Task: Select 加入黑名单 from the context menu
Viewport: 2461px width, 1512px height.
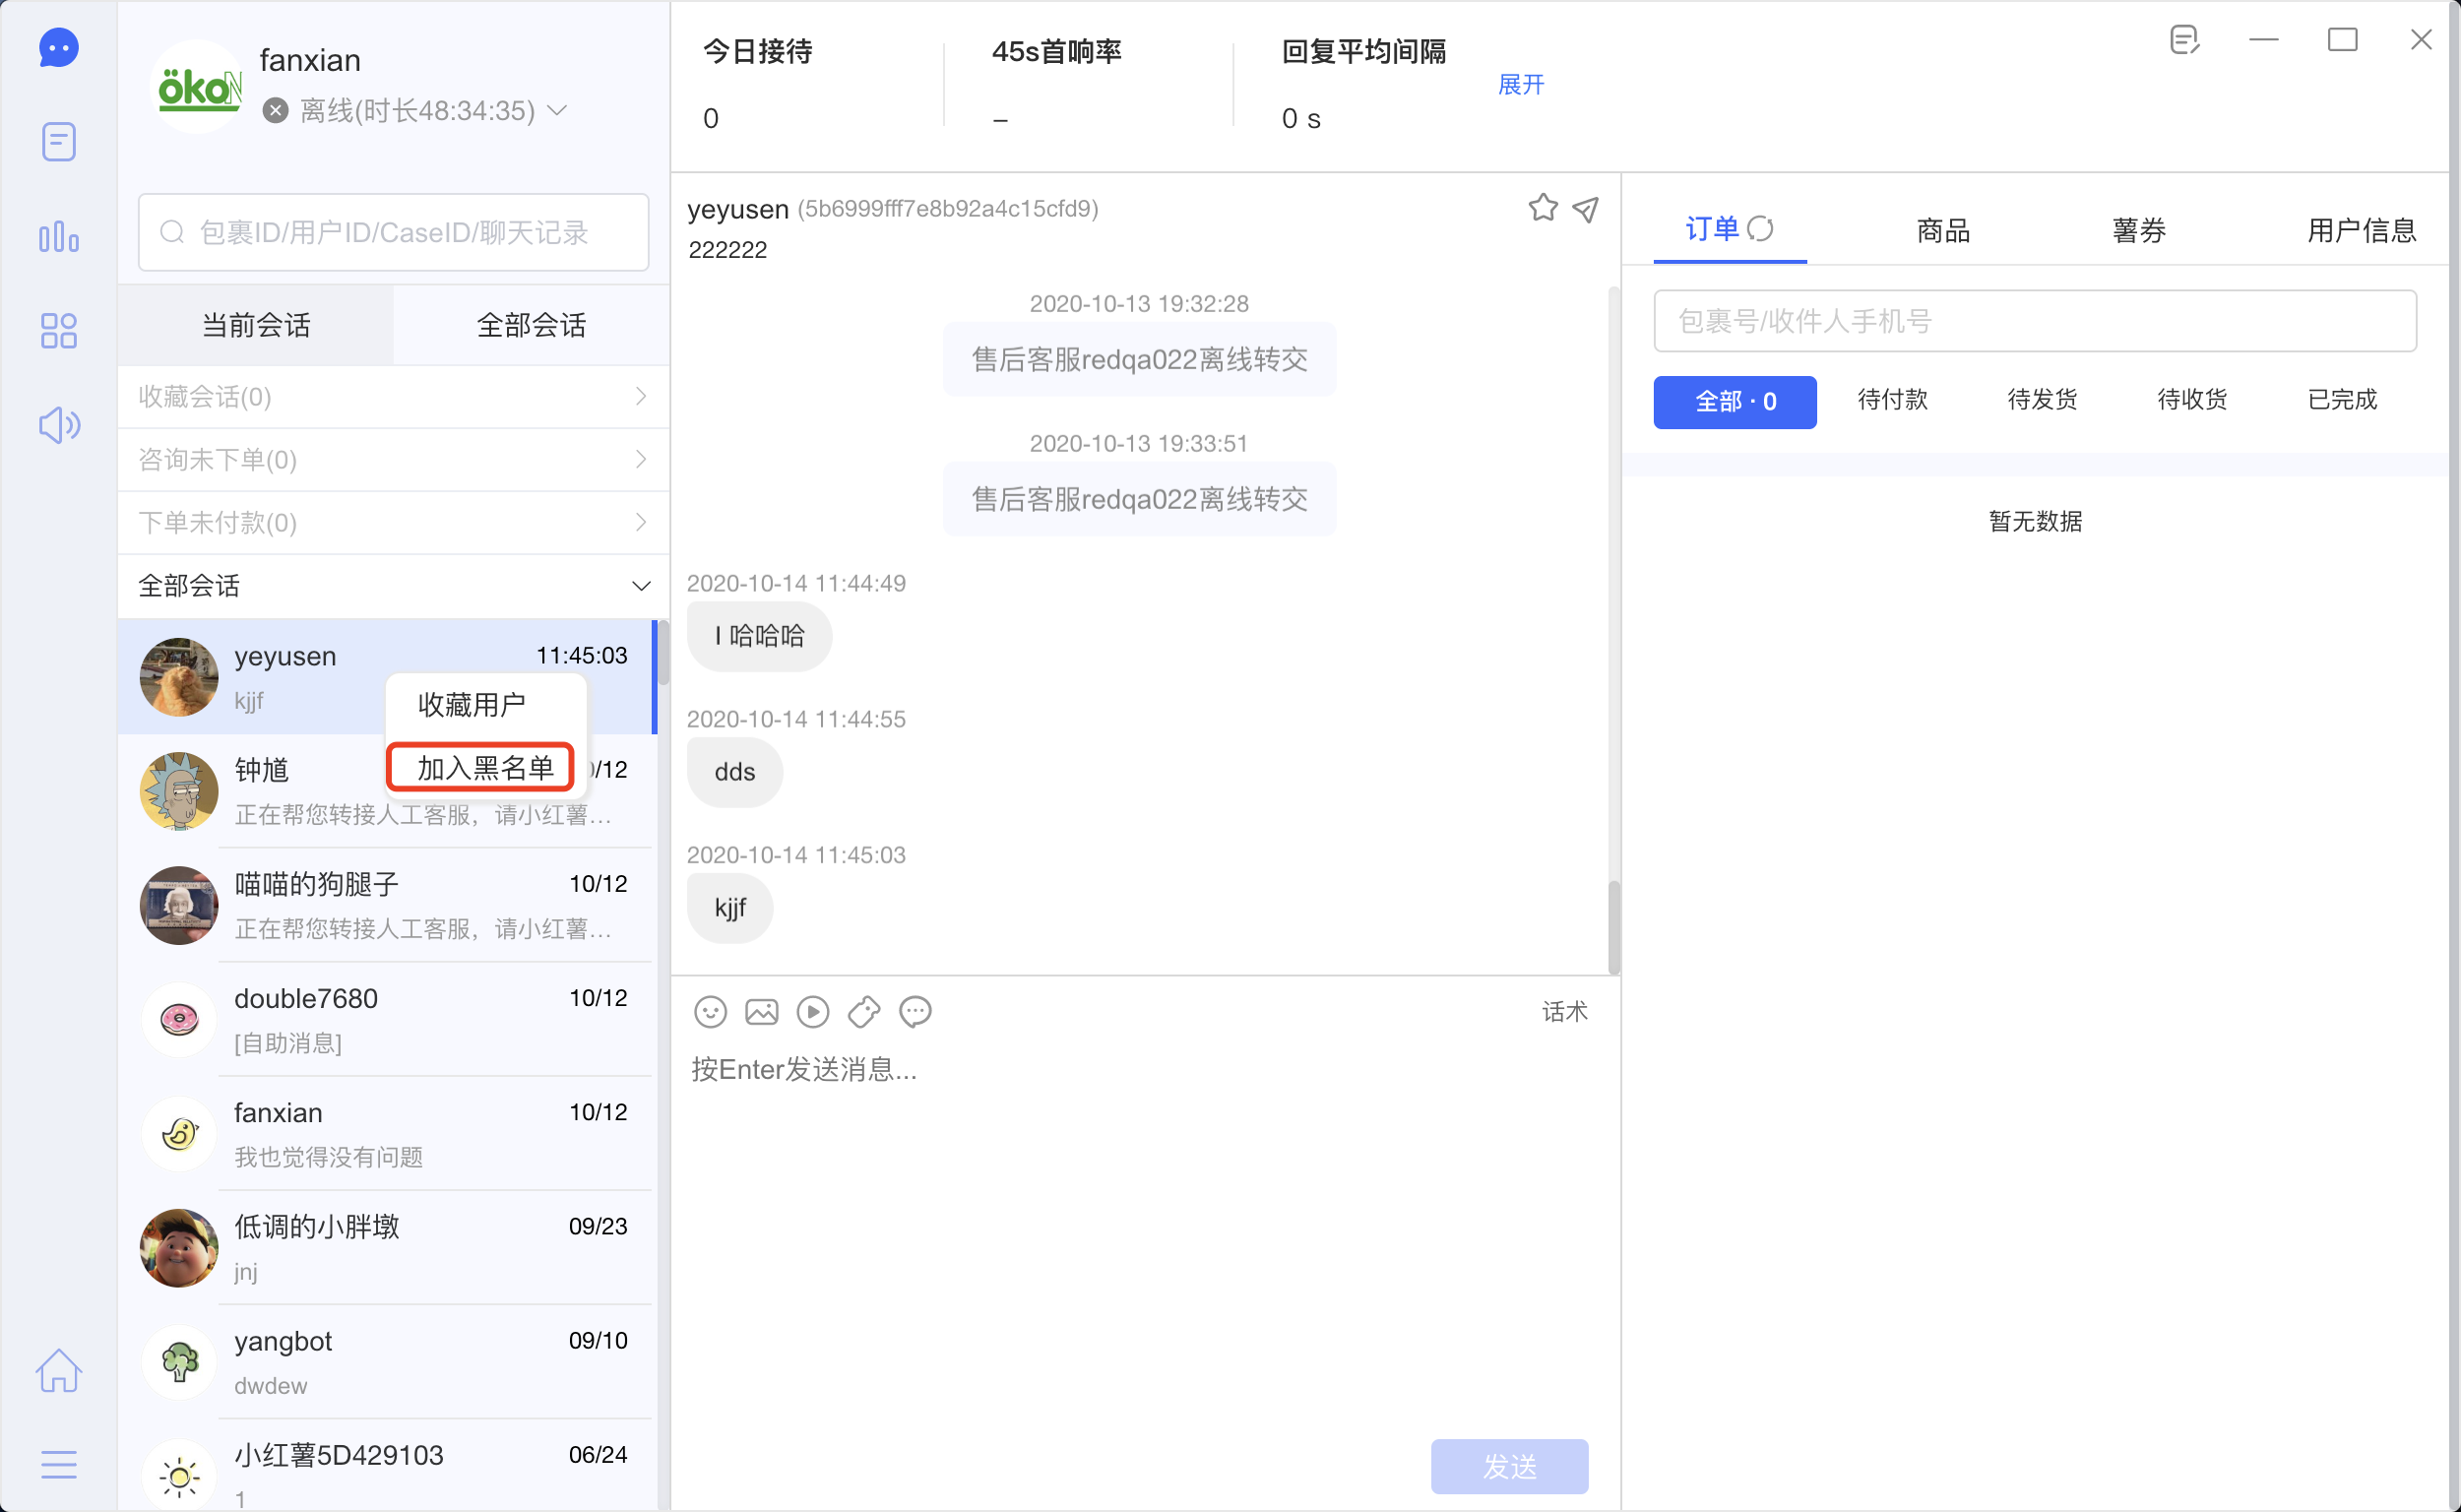Action: tap(484, 768)
